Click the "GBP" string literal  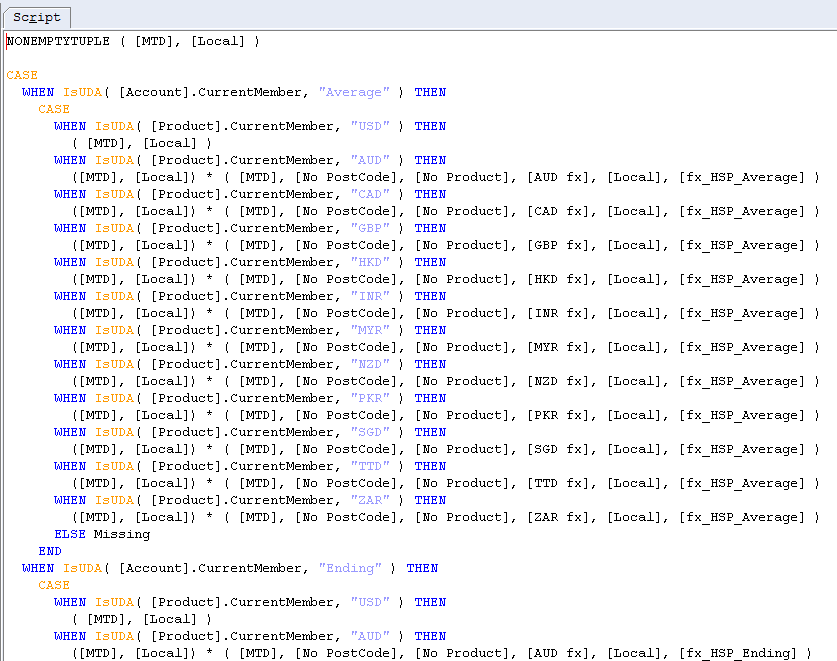370,229
